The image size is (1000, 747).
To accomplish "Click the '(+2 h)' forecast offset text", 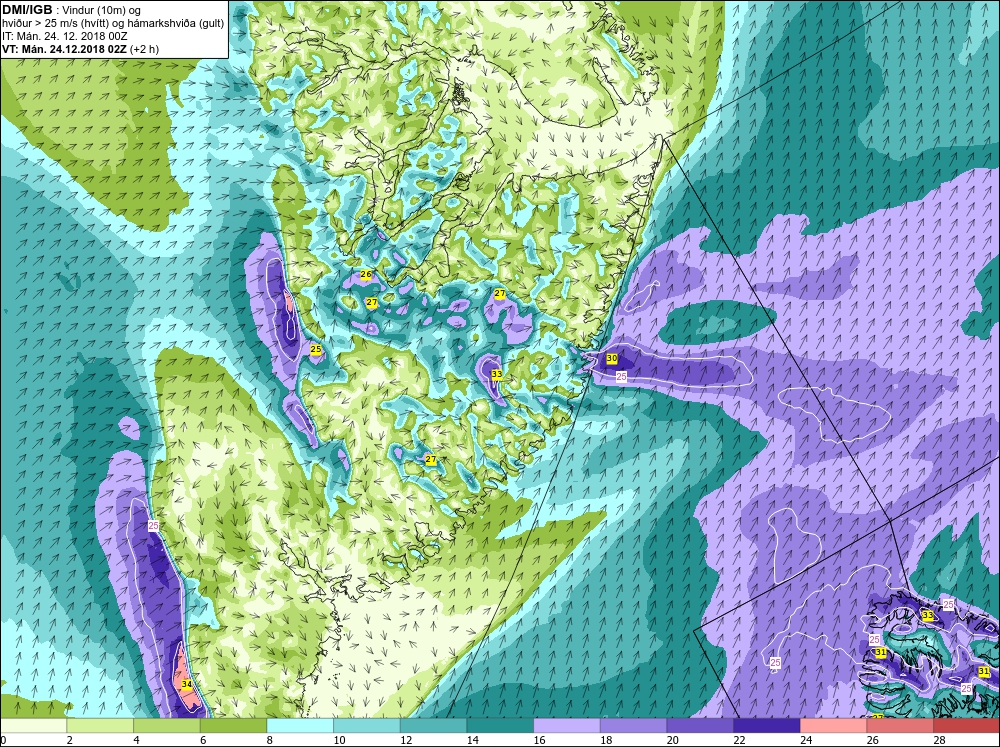I will [144, 49].
